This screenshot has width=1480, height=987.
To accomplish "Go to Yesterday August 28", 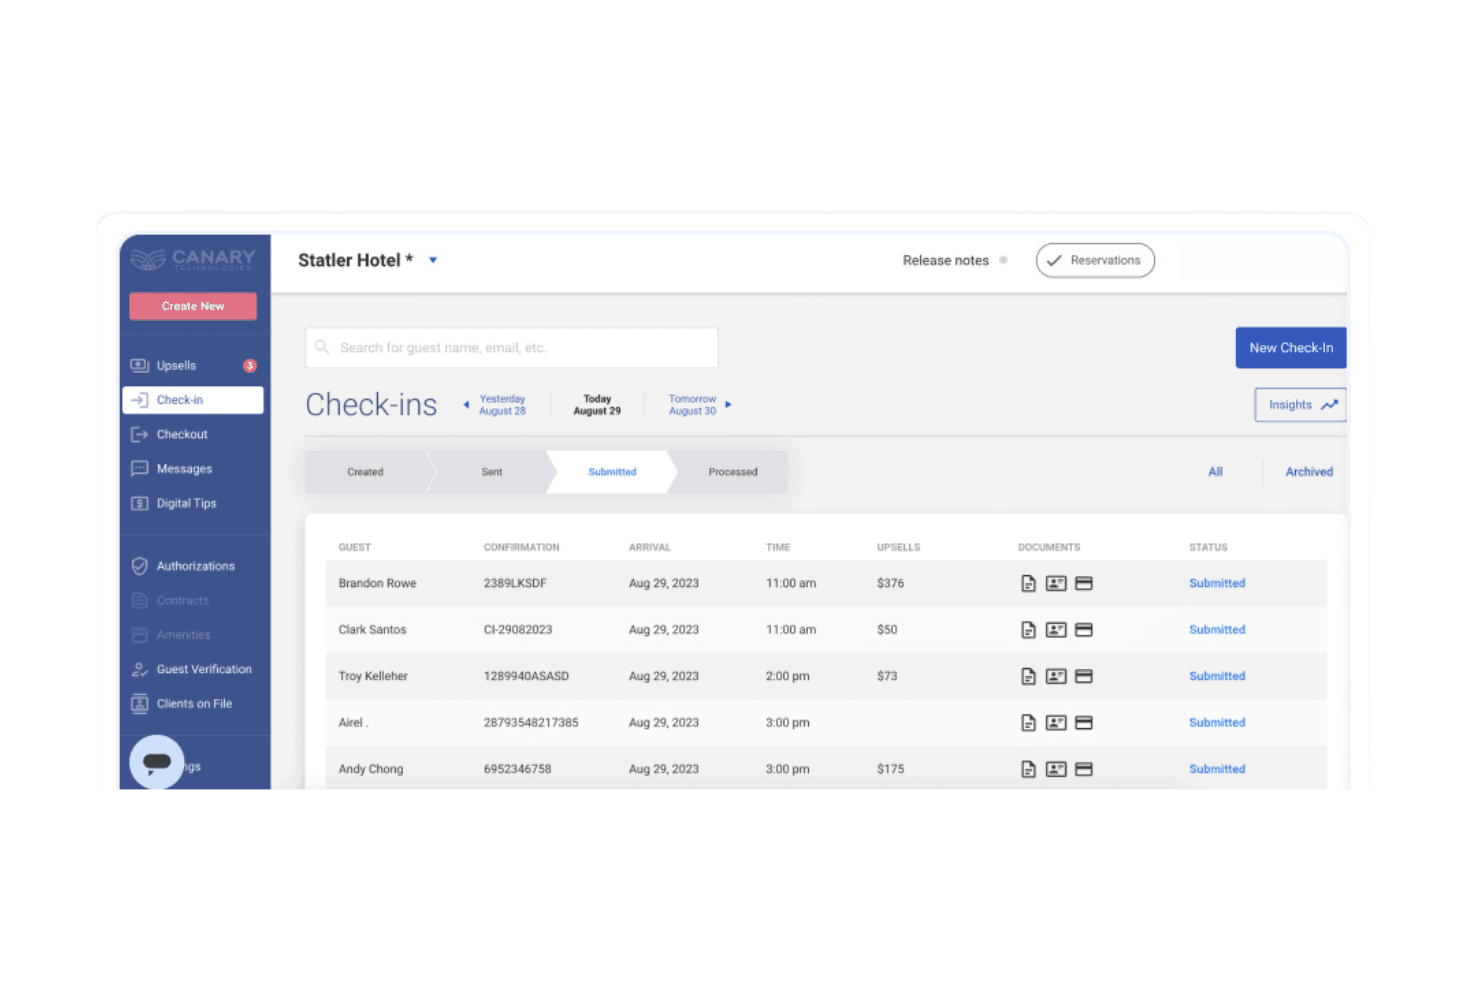I will point(502,405).
